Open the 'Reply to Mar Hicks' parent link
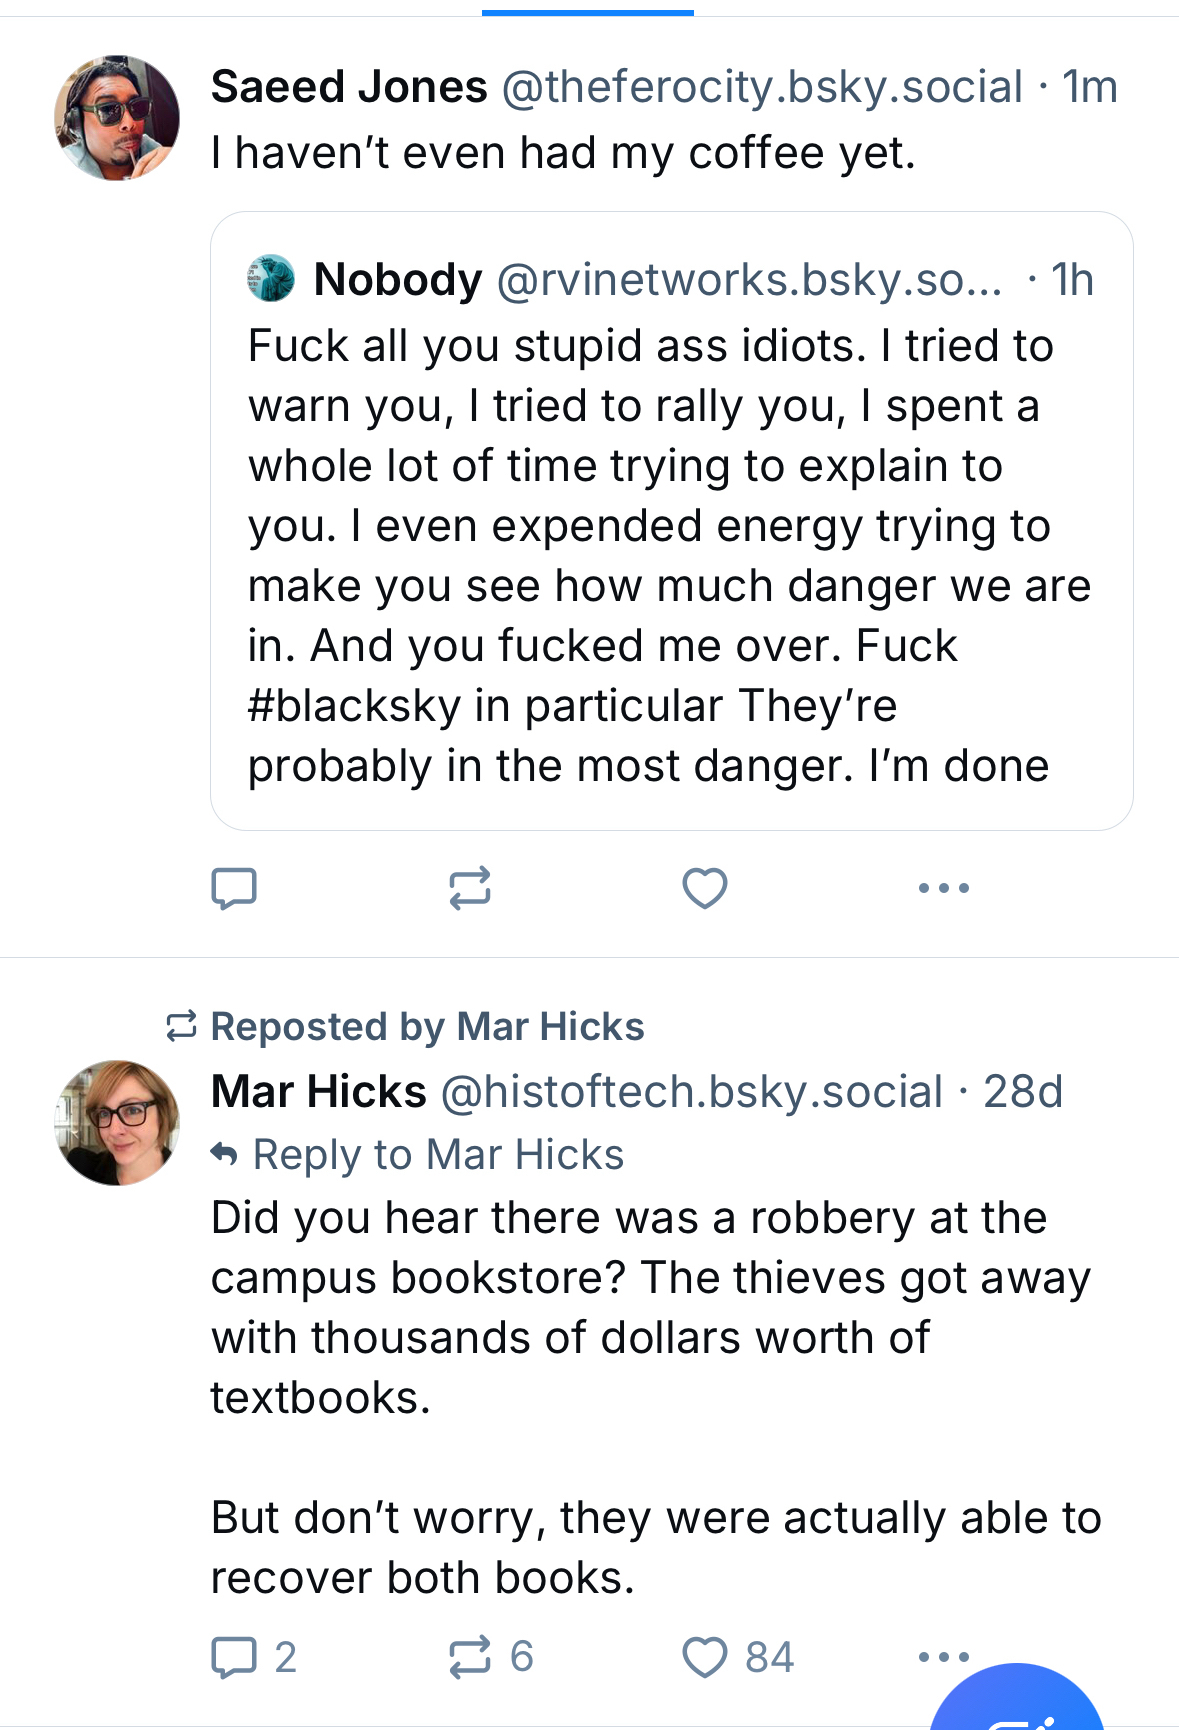This screenshot has width=1179, height=1730. pyautogui.click(x=437, y=1155)
